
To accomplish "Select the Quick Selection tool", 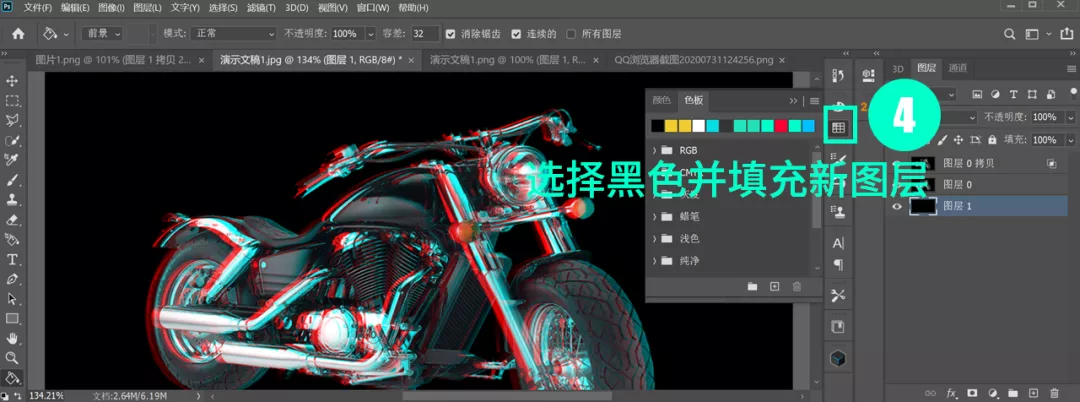I will [12, 140].
